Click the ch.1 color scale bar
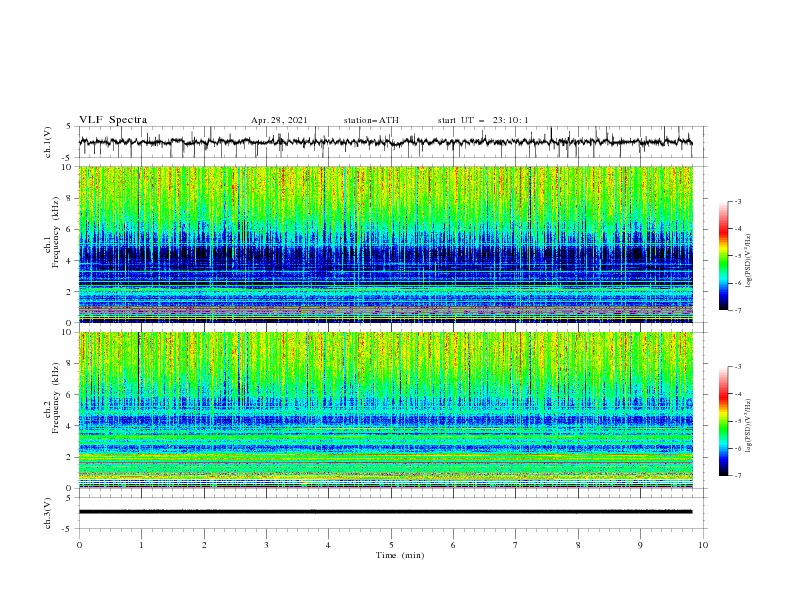Viewport: 792px width, 612px height. point(724,256)
